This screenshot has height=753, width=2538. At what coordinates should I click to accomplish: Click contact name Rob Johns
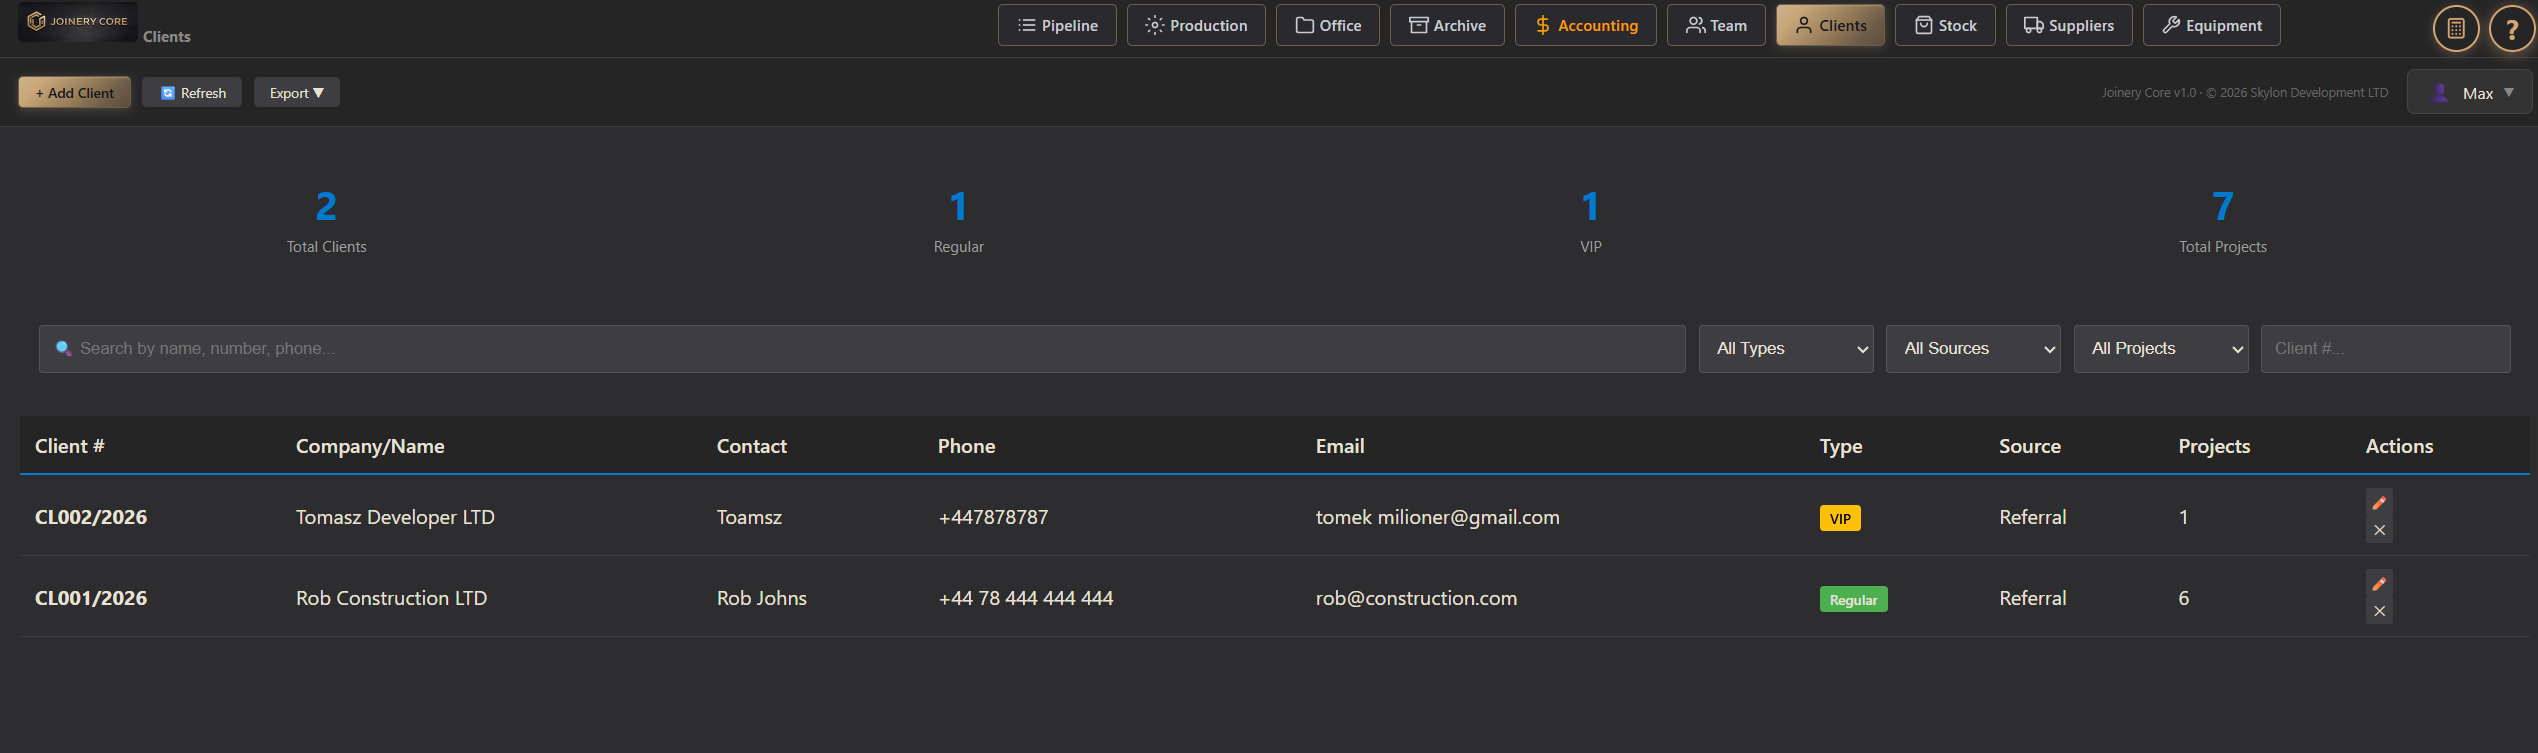(762, 598)
